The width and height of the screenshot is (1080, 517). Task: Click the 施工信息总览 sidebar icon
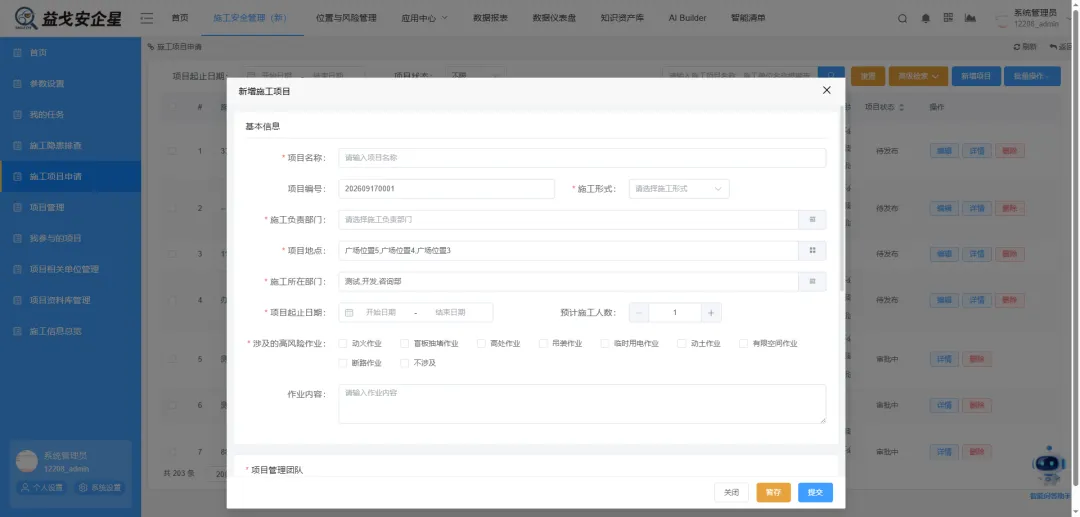[x=18, y=331]
